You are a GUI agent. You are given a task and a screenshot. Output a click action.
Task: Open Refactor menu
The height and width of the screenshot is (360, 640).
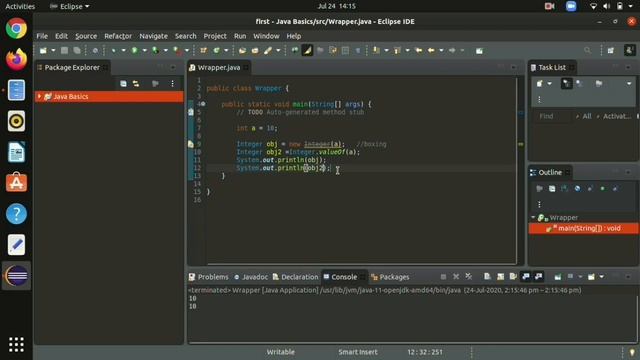click(x=118, y=36)
